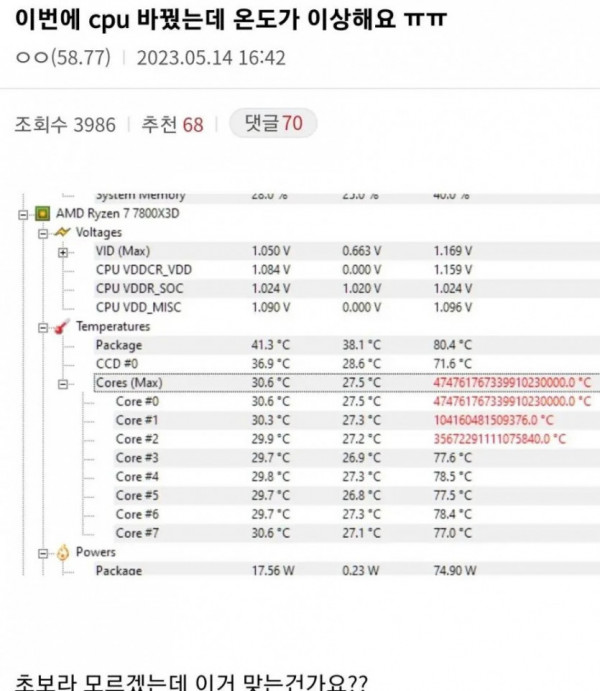Screen dimensions: 600x691
Task: Collapse the Temperatures section
Action: (43, 328)
